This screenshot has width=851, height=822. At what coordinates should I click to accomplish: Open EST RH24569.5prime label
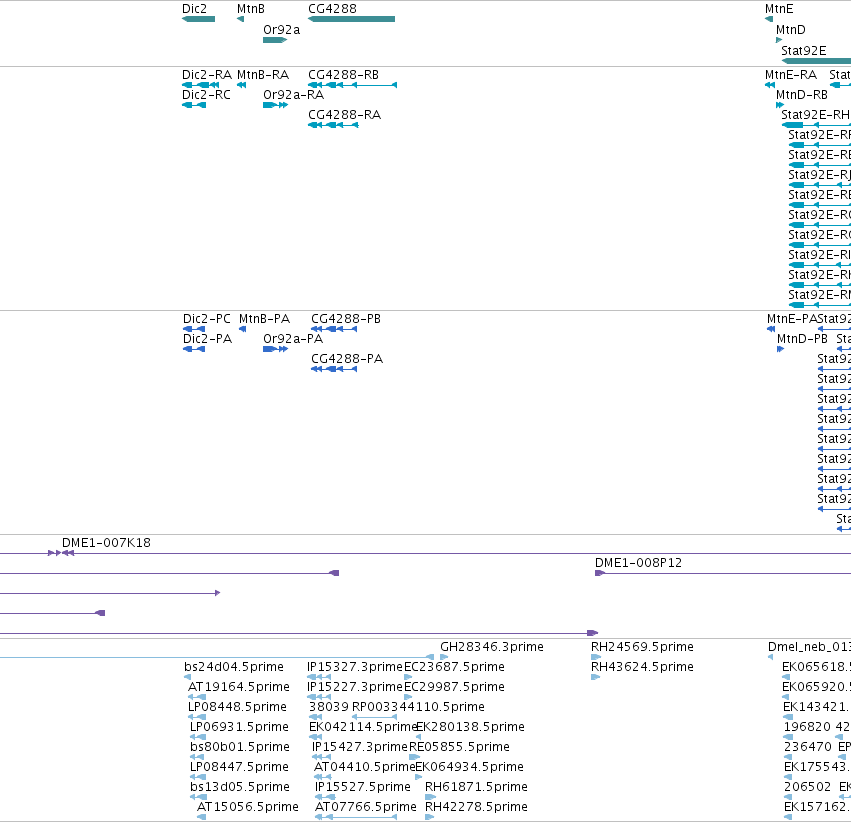(642, 647)
